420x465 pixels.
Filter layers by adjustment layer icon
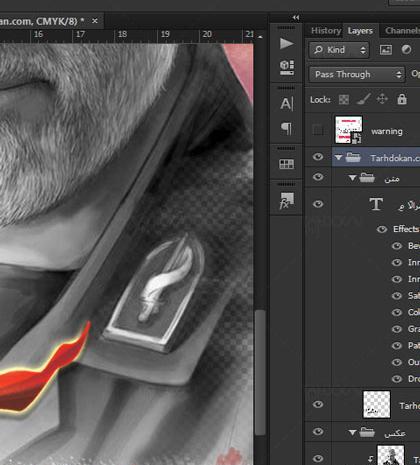406,50
